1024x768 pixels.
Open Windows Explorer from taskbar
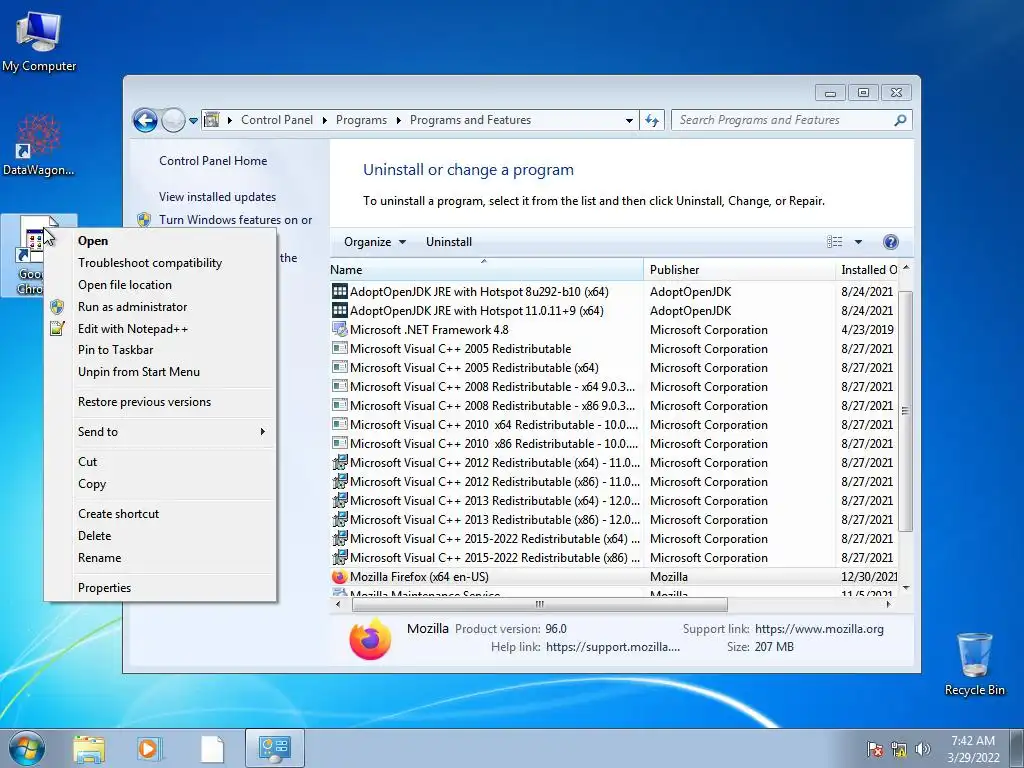pos(89,749)
